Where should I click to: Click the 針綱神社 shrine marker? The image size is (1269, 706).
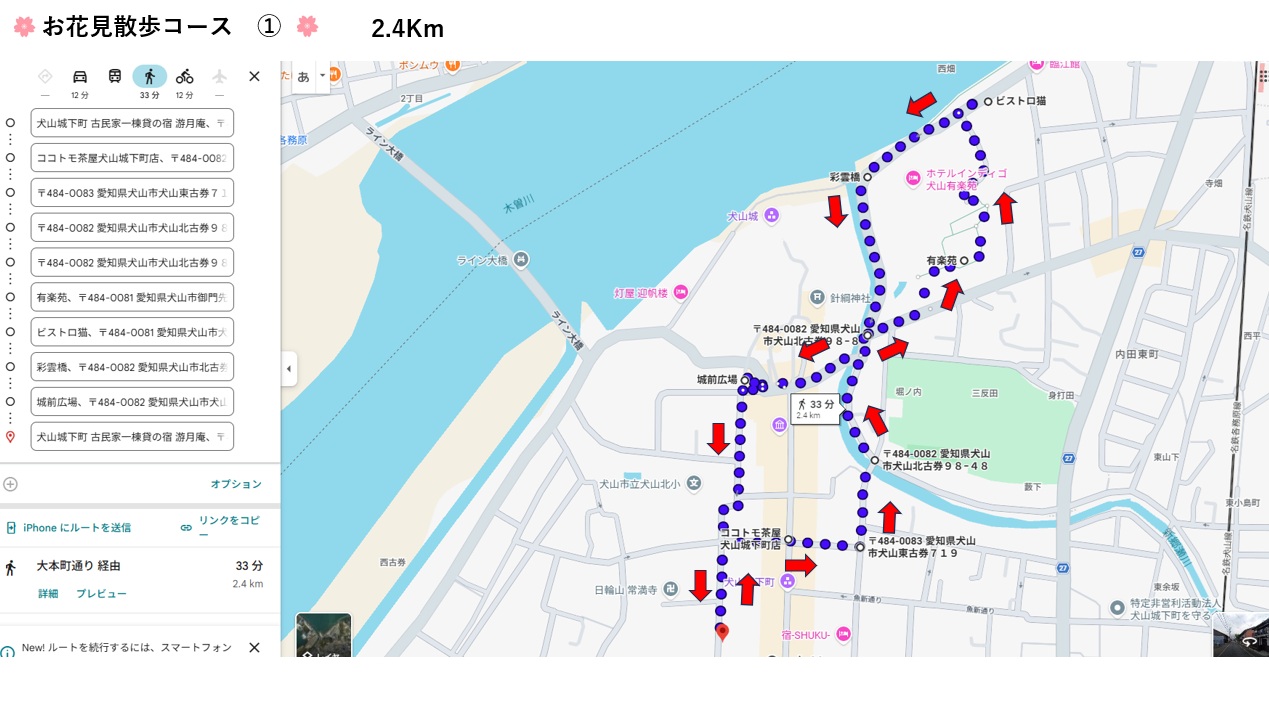tap(817, 297)
